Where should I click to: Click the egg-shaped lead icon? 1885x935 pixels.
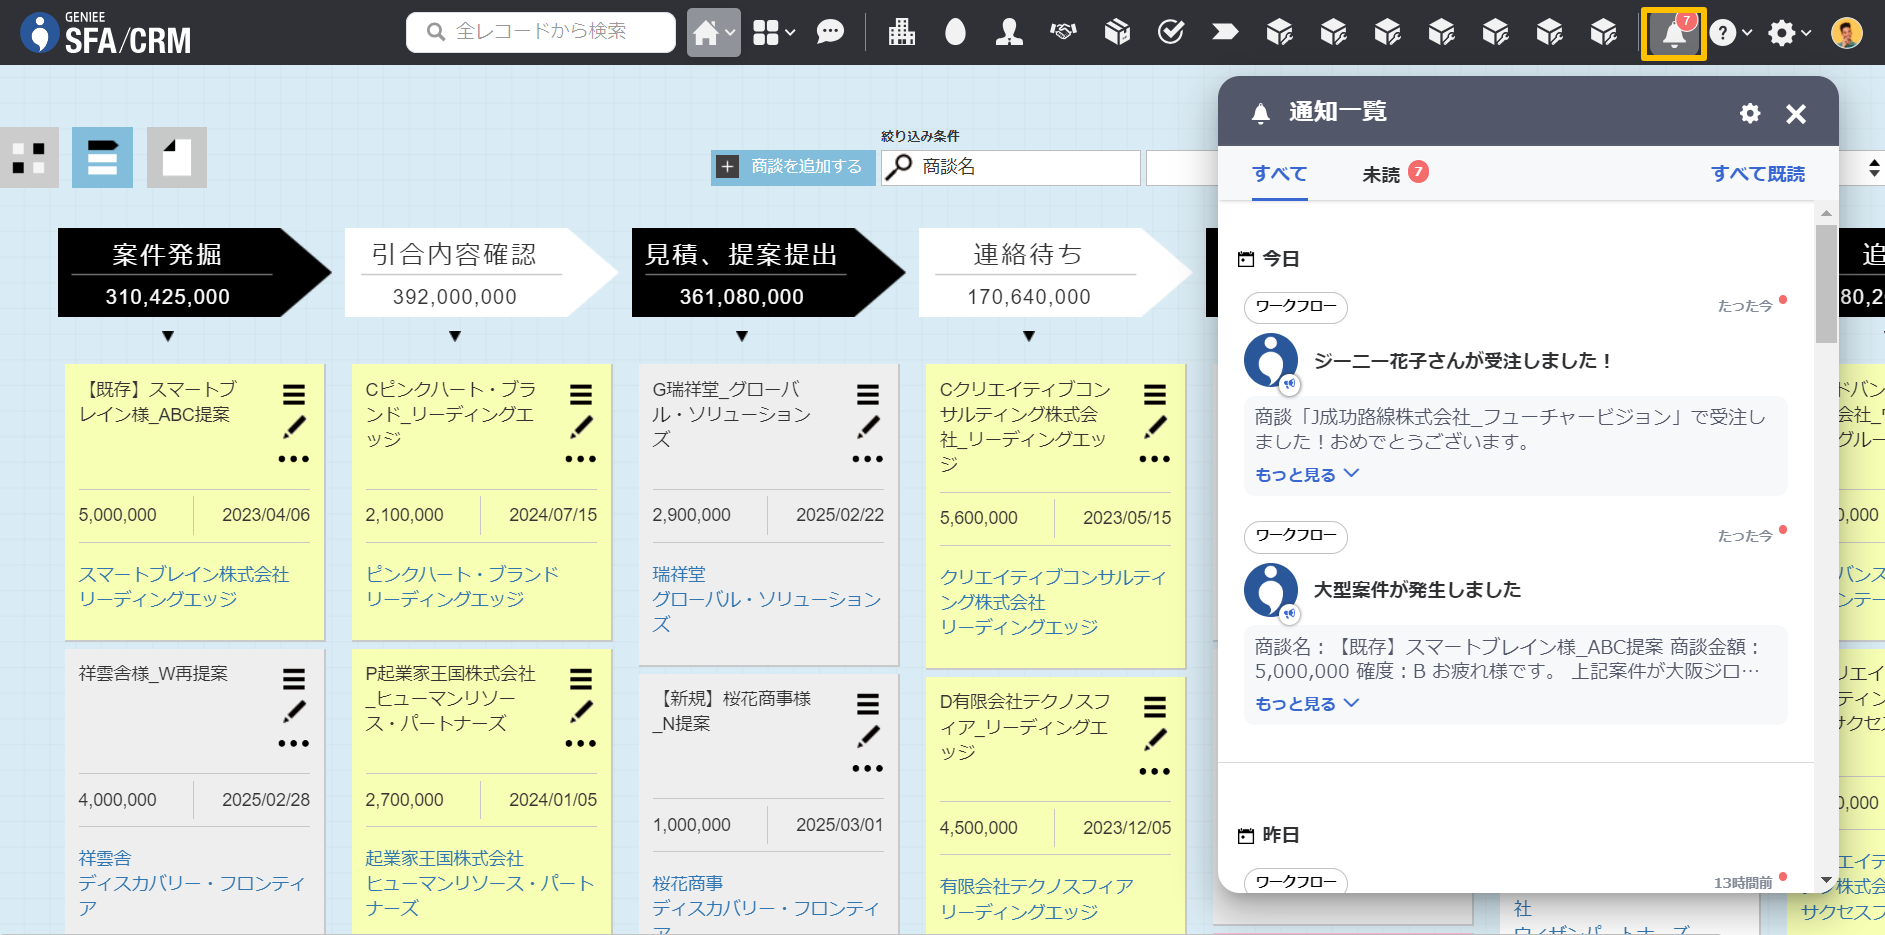coord(956,33)
